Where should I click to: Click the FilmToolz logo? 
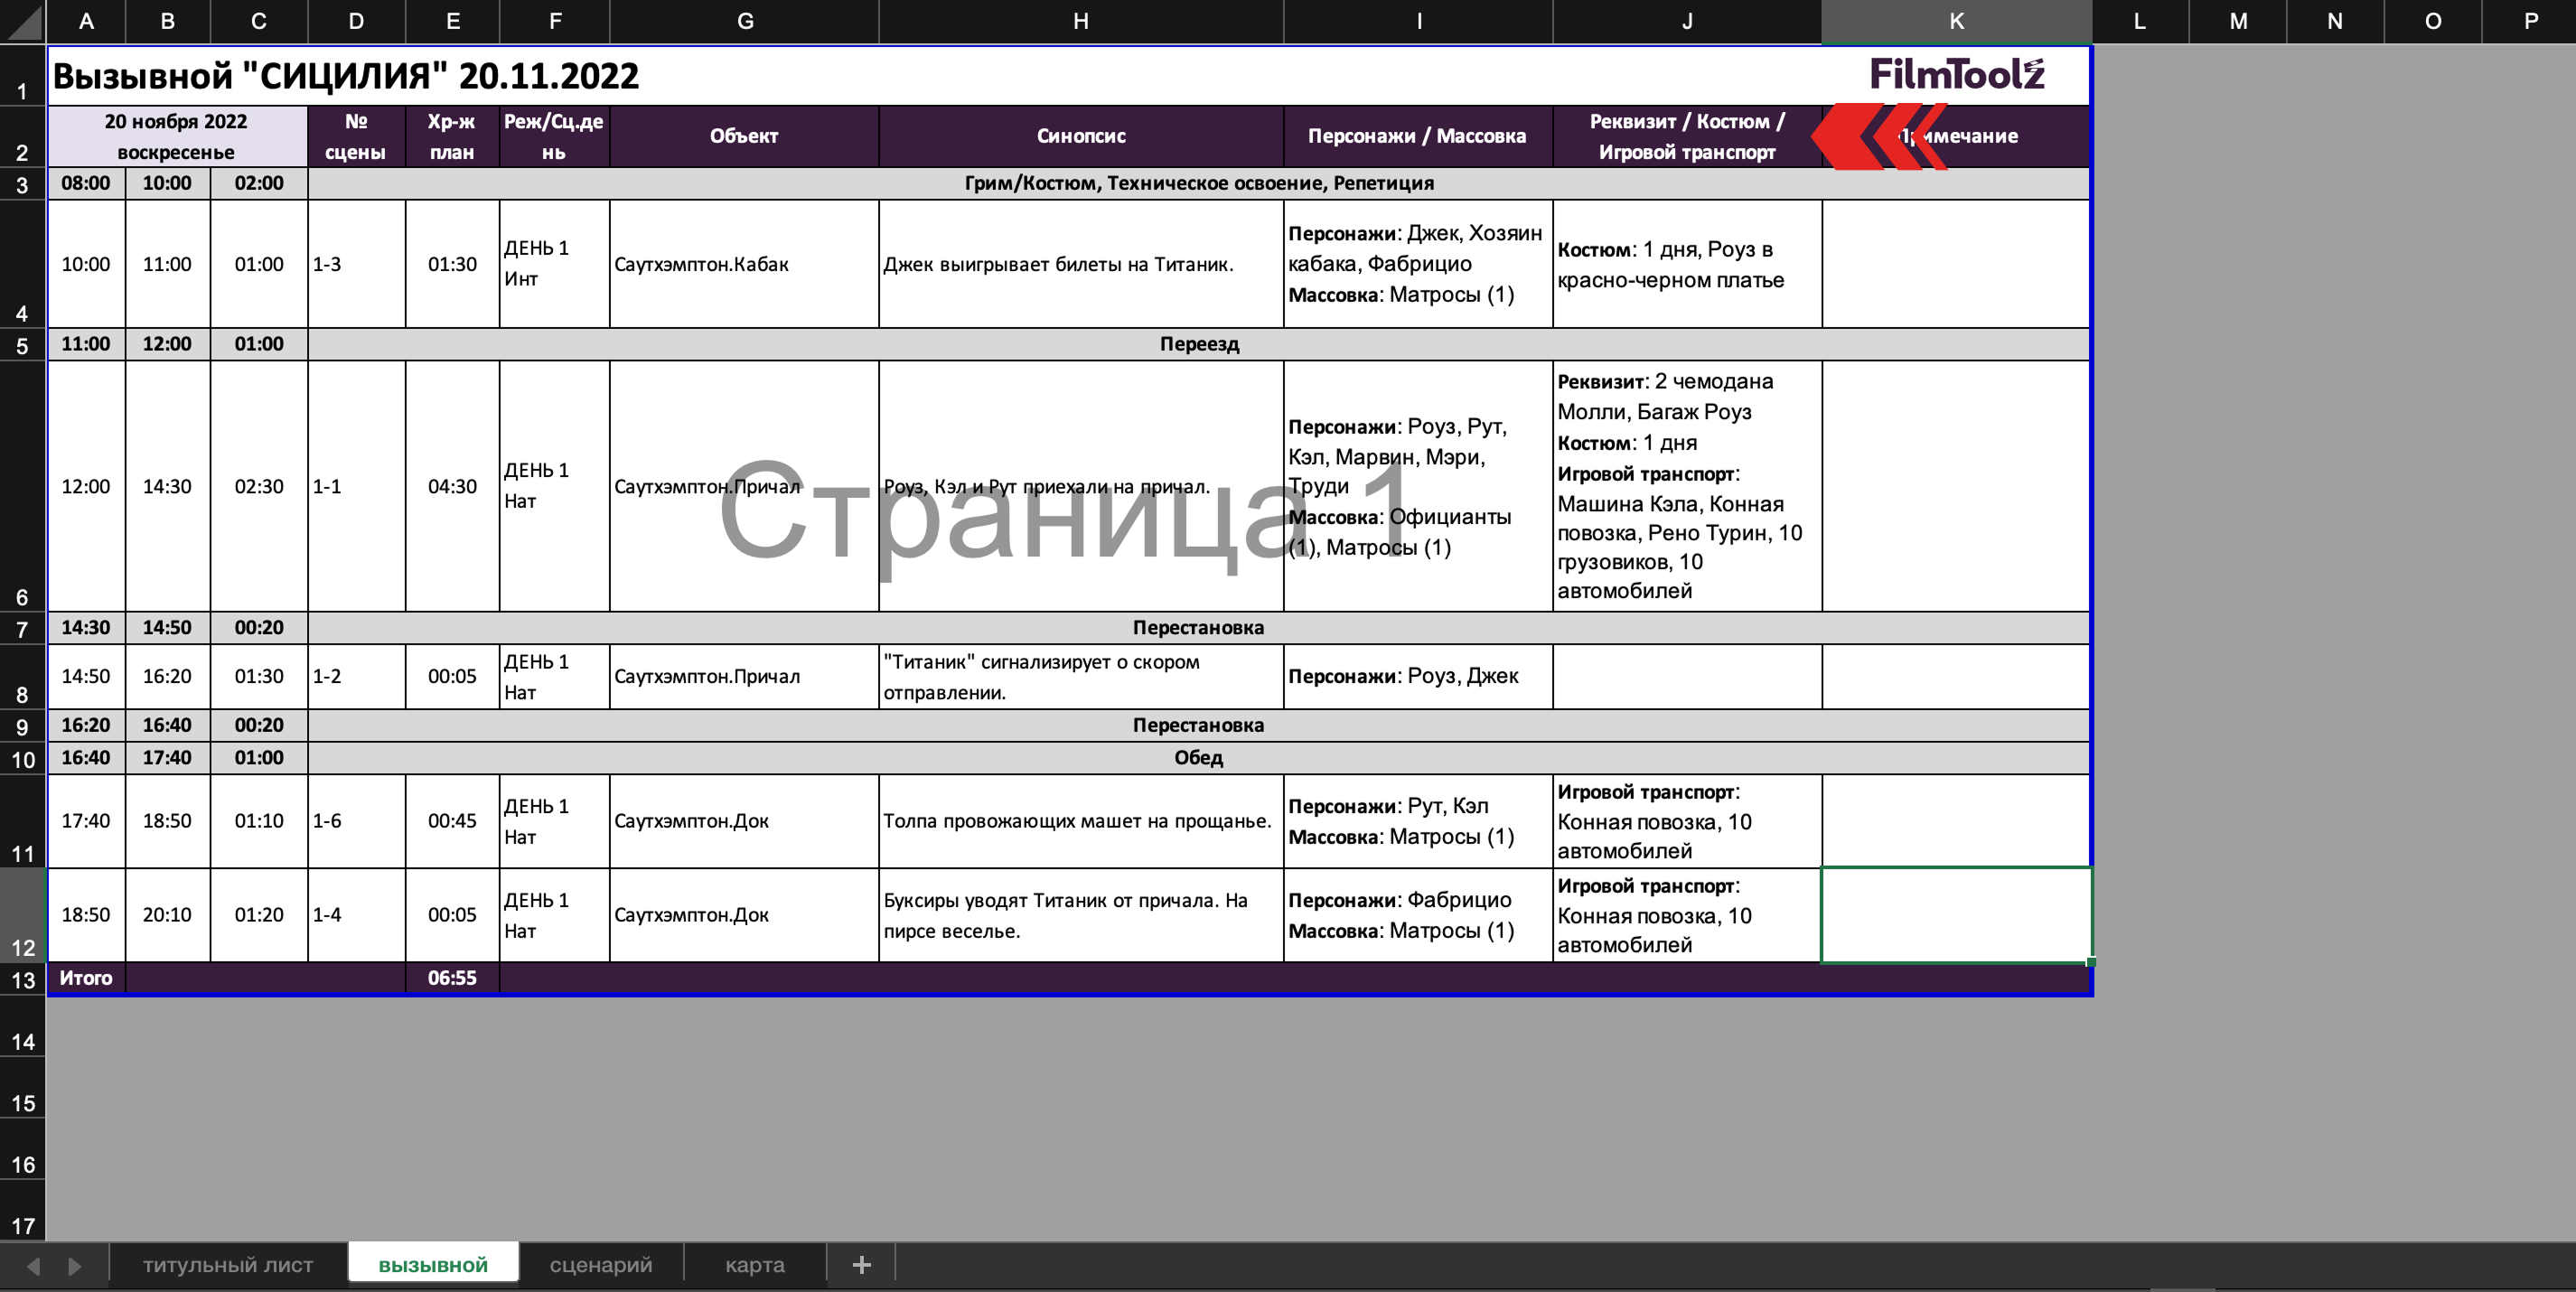tap(1957, 74)
